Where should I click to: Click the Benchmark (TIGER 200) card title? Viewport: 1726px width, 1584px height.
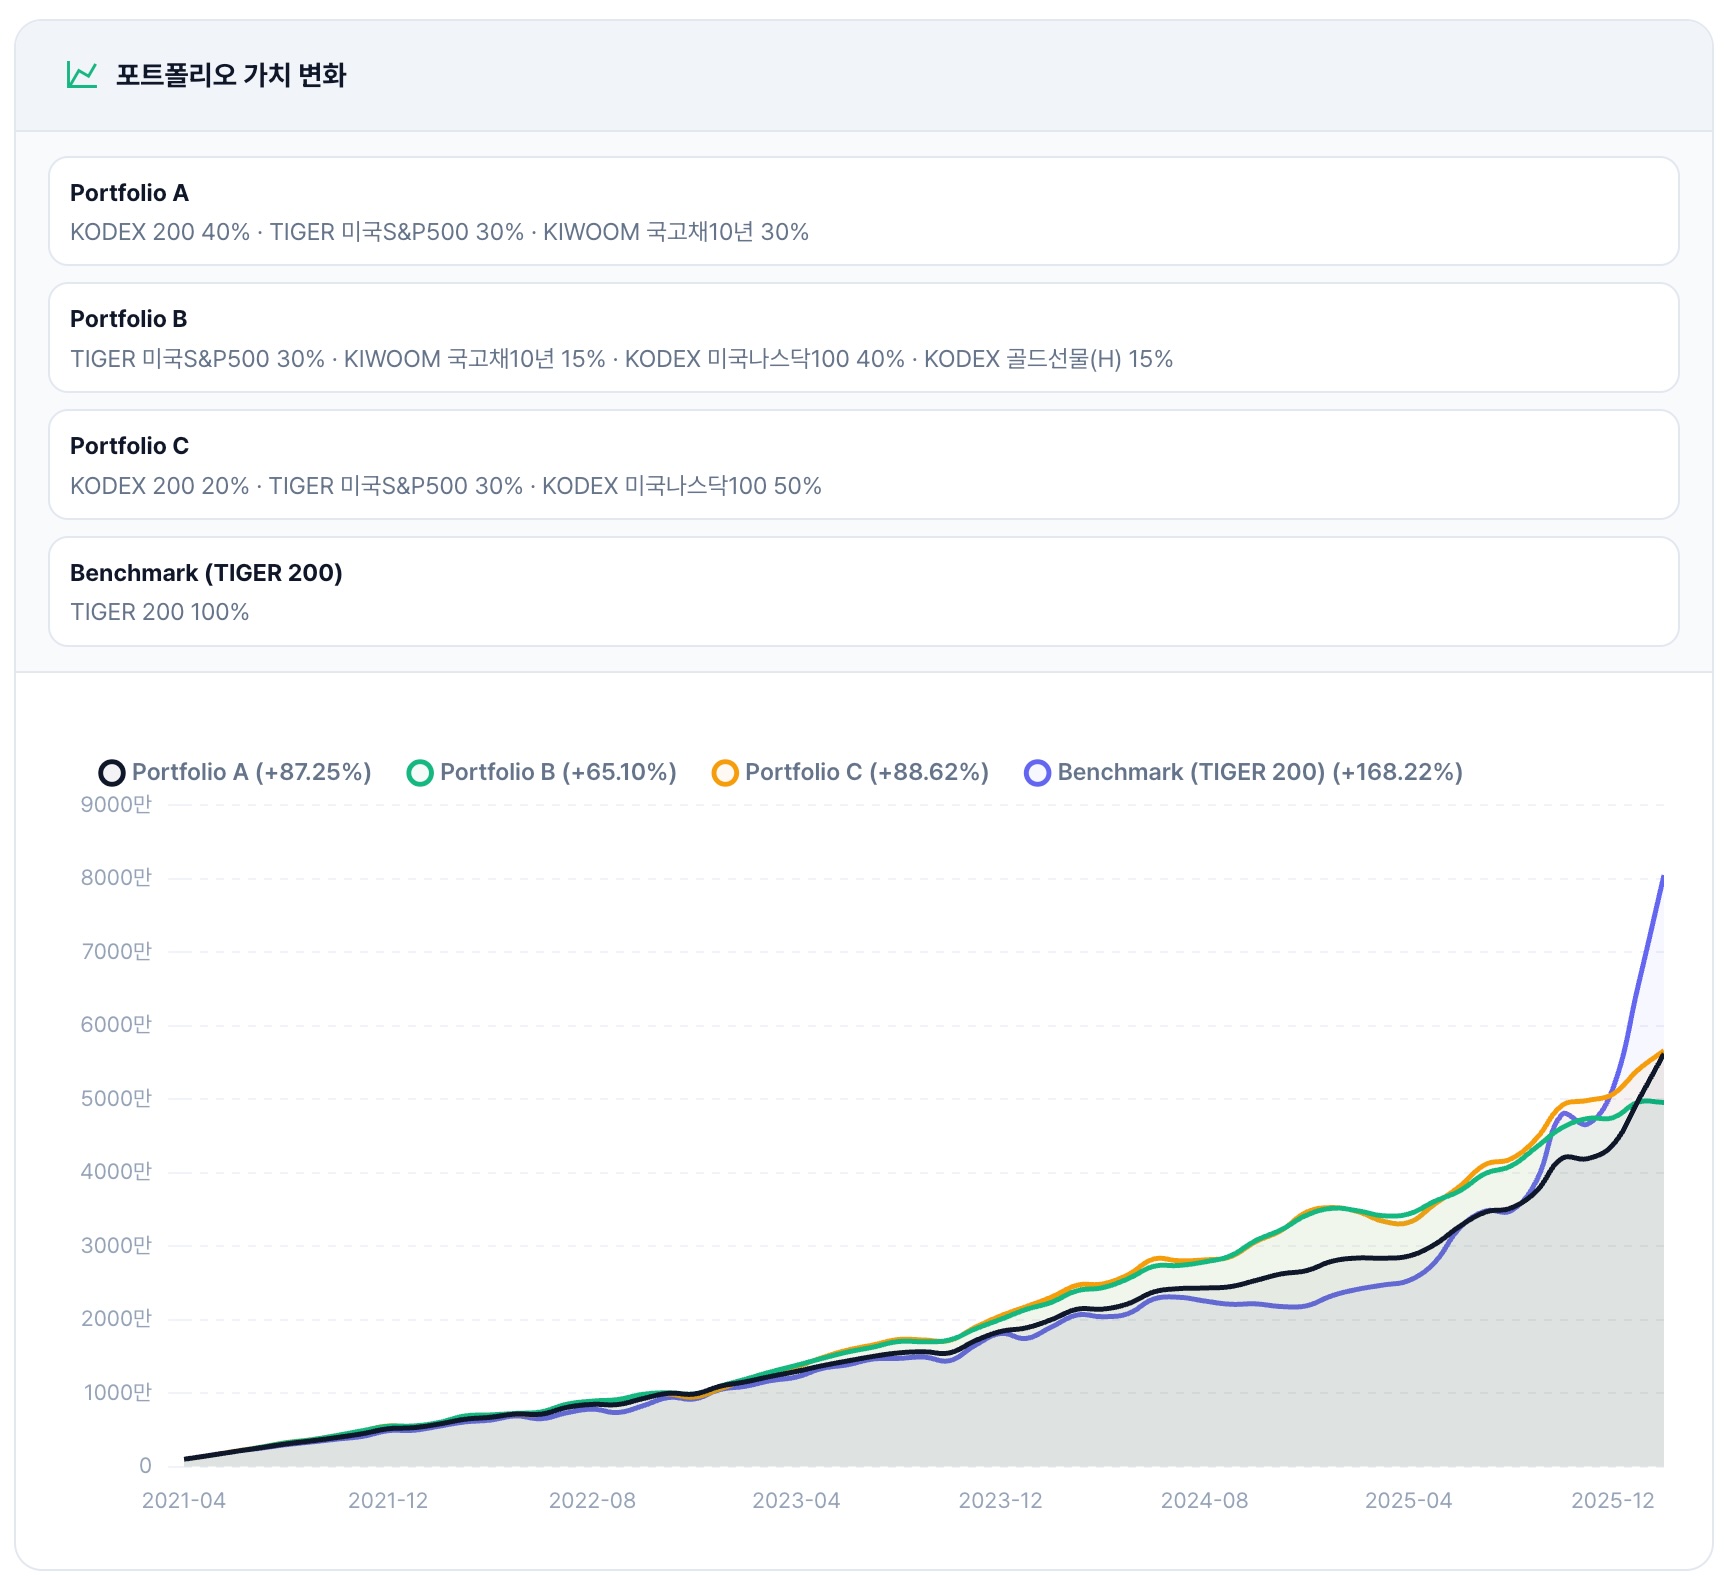(206, 573)
